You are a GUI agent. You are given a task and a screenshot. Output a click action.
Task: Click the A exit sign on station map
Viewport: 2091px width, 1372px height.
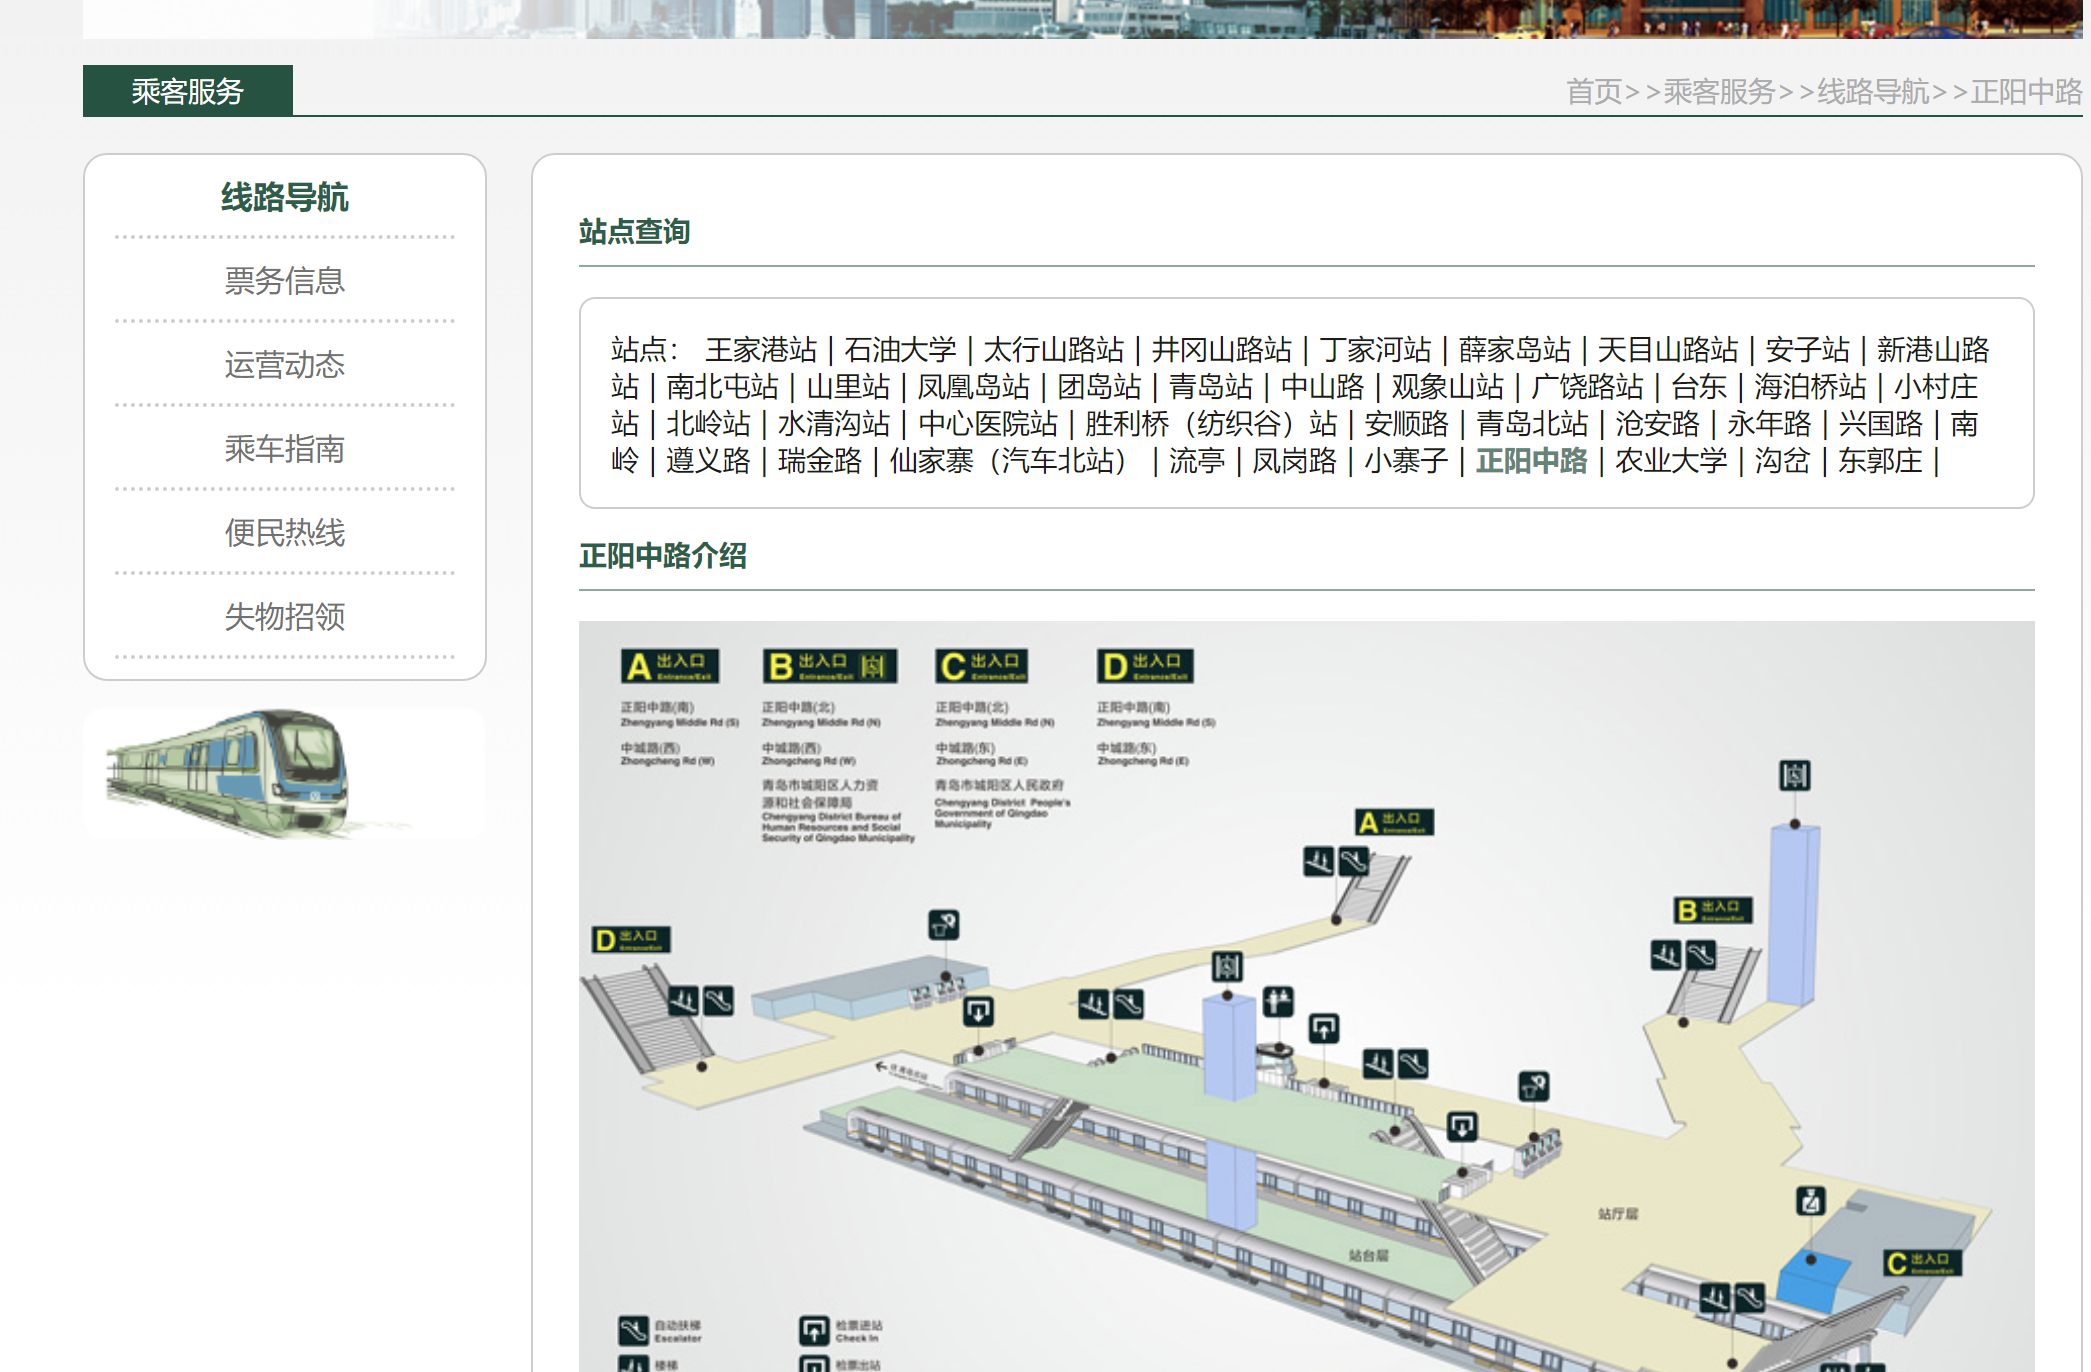click(x=1395, y=823)
